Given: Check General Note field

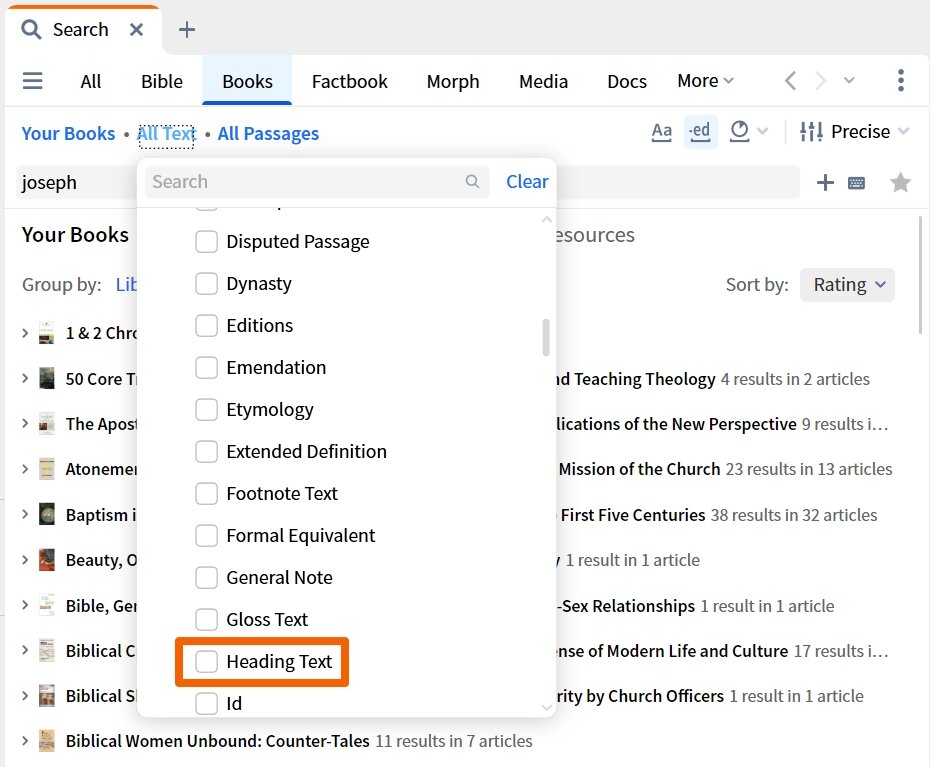Looking at the screenshot, I should pos(206,577).
